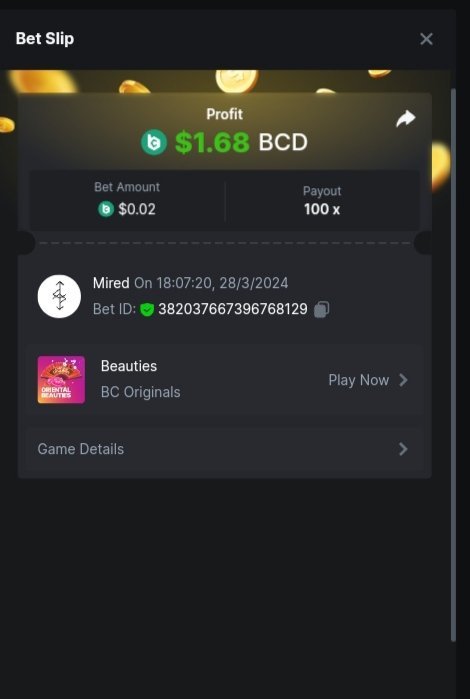Click the $0.02 bet amount value

pos(137,209)
